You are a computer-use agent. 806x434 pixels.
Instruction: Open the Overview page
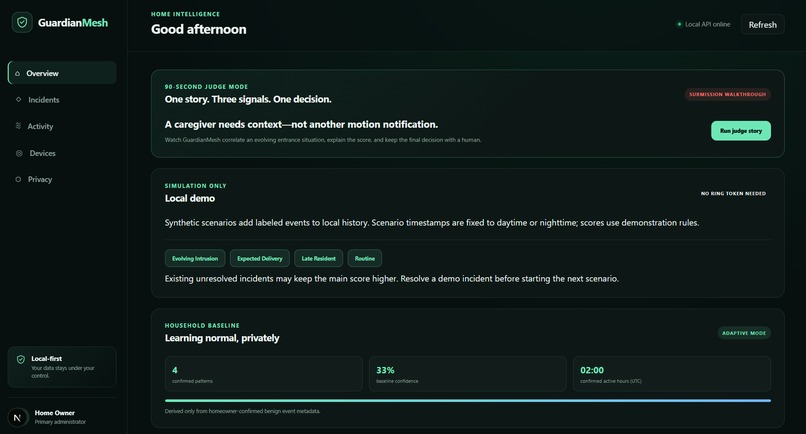point(62,73)
